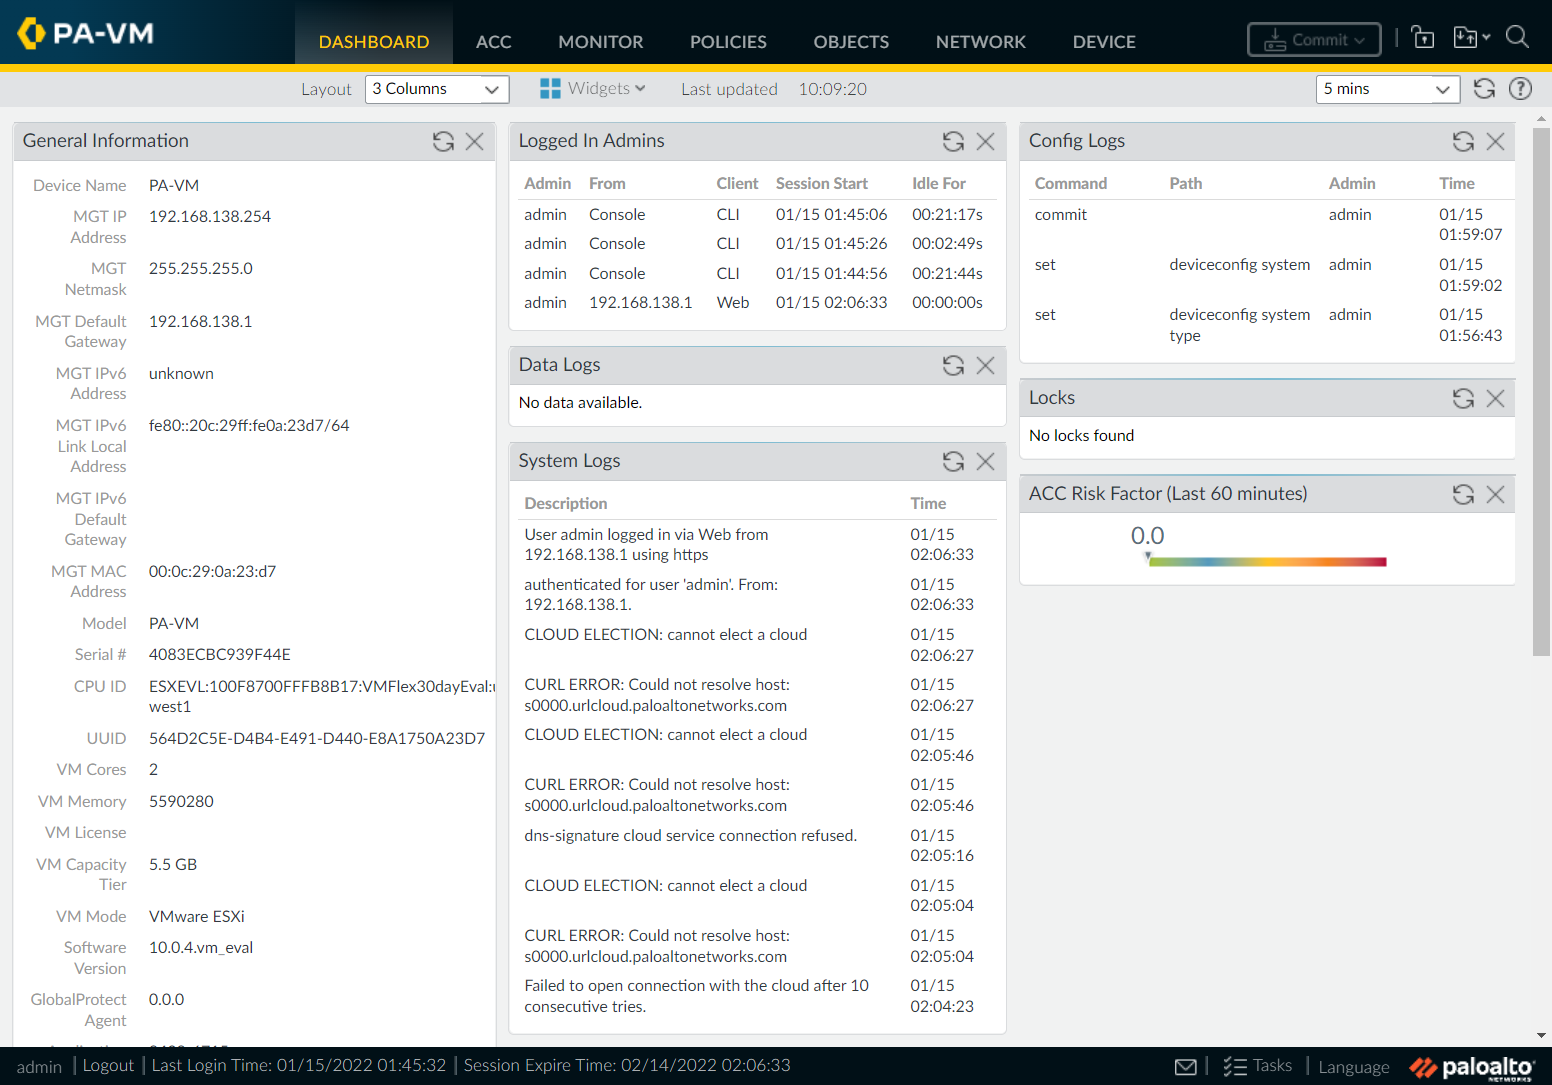Click the Command column header in Config Logs

(x=1071, y=184)
